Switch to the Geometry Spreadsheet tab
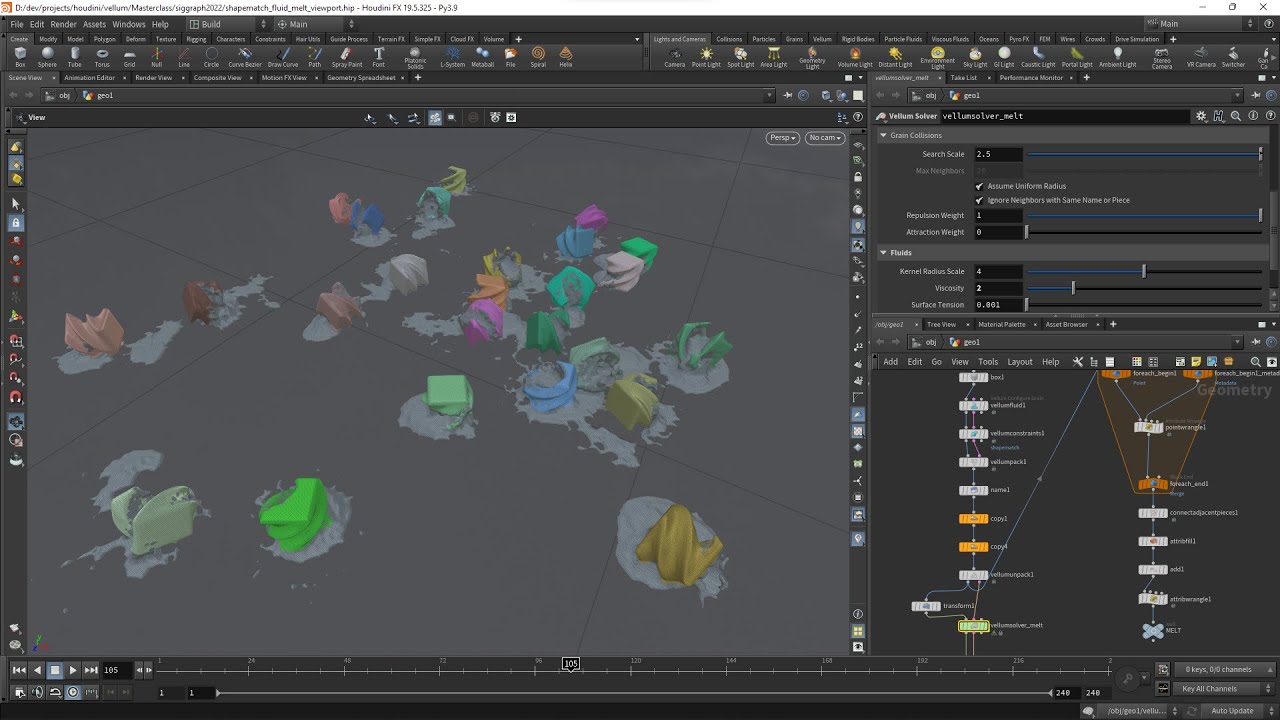The width and height of the screenshot is (1280, 720). pos(361,77)
